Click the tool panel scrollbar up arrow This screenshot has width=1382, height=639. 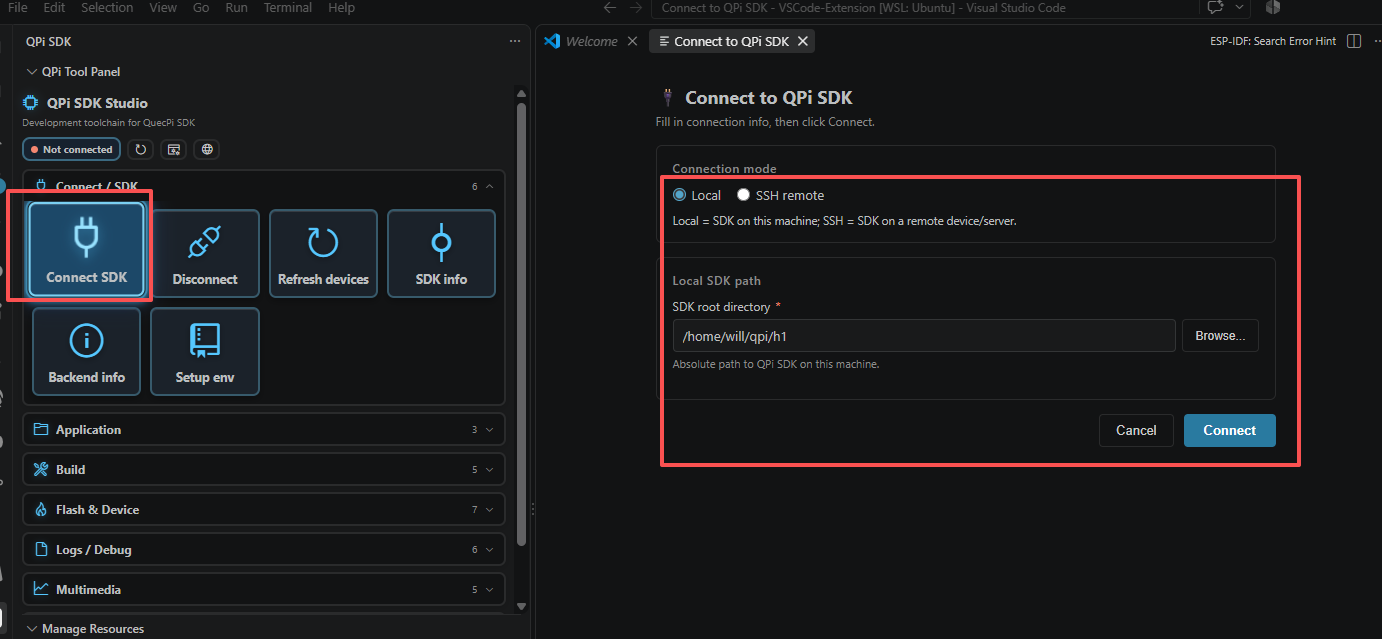521,93
